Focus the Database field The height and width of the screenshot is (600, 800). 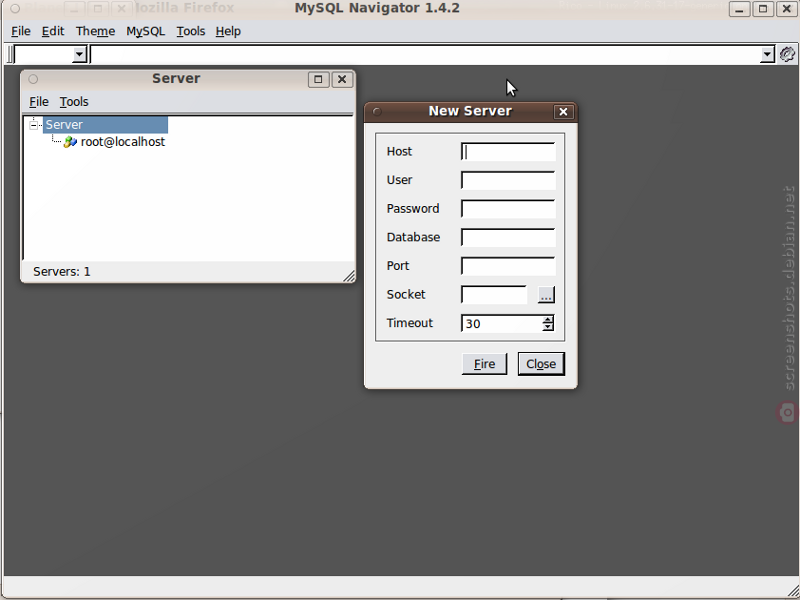(x=508, y=237)
